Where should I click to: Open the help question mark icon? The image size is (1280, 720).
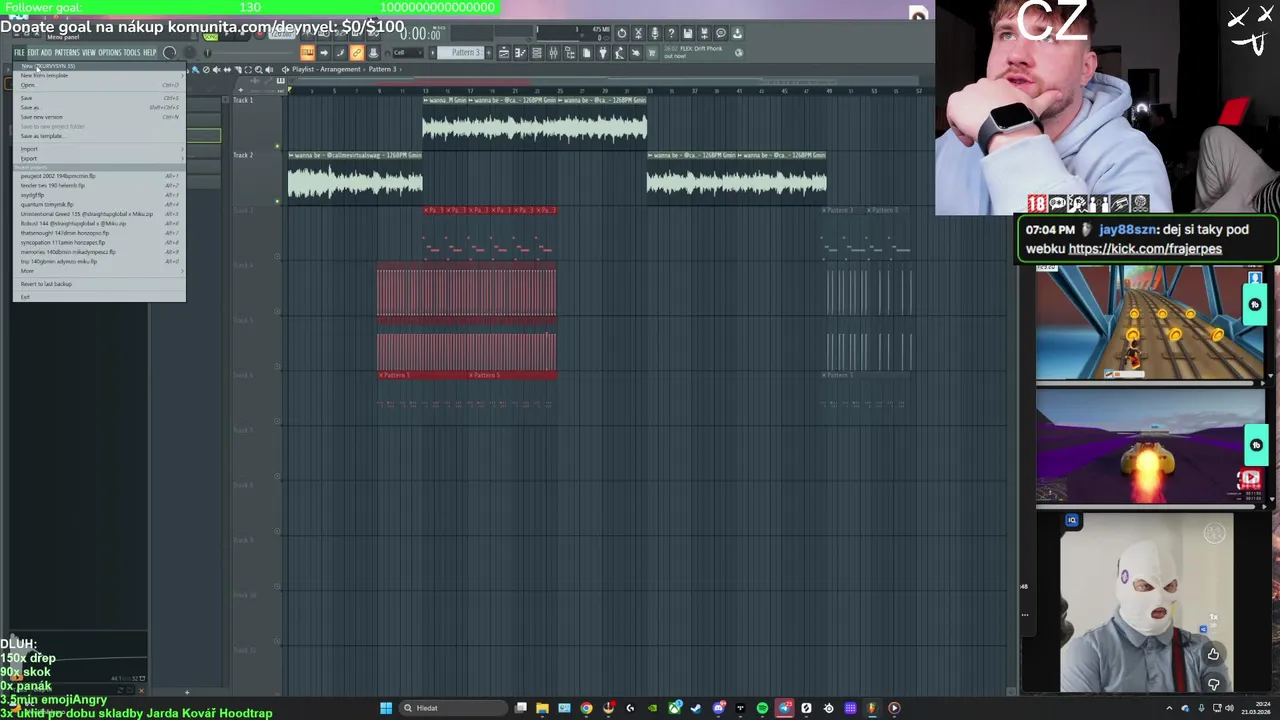pos(671,34)
